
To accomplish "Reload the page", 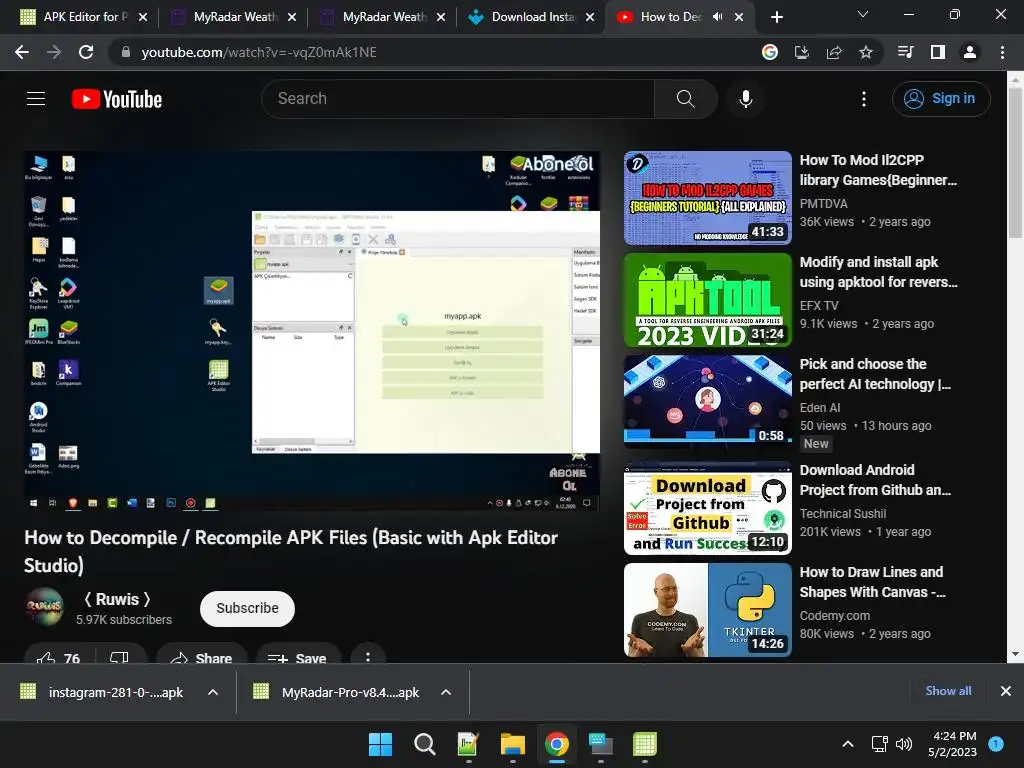I will pos(86,52).
